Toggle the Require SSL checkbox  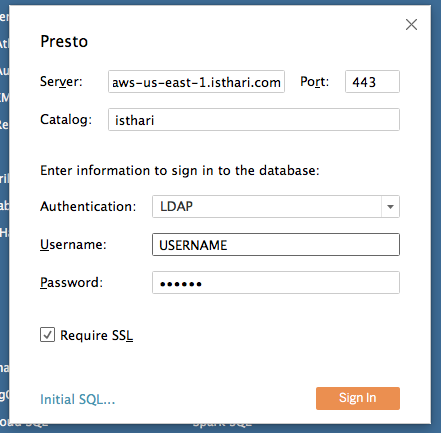click(x=47, y=335)
